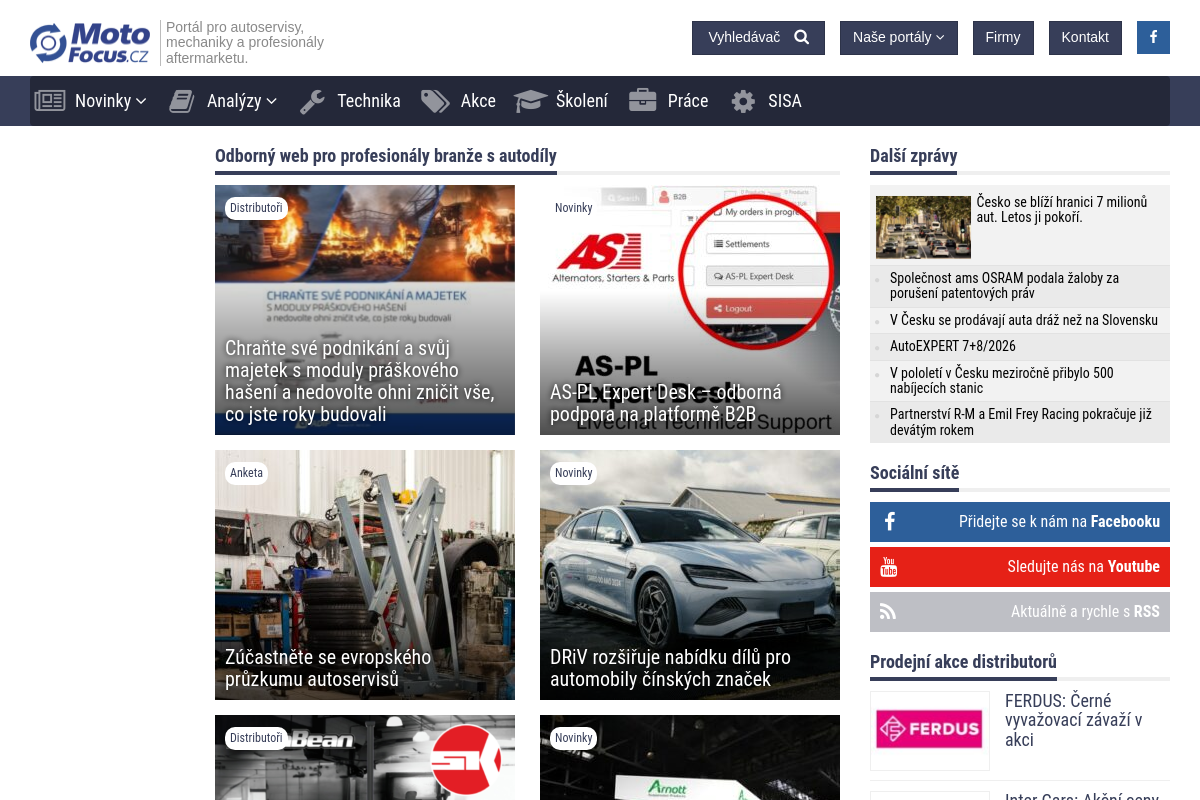This screenshot has height=800, width=1200.
Task: Click the RSS feed icon in the grey banner
Action: [888, 611]
